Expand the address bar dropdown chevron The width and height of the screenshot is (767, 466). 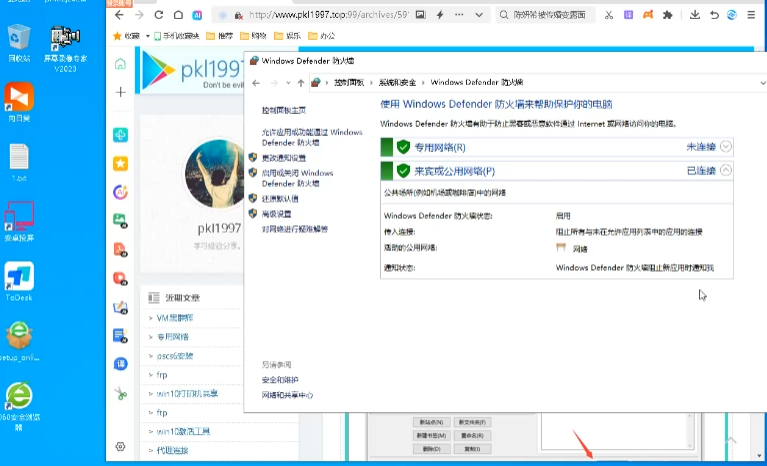click(x=479, y=15)
